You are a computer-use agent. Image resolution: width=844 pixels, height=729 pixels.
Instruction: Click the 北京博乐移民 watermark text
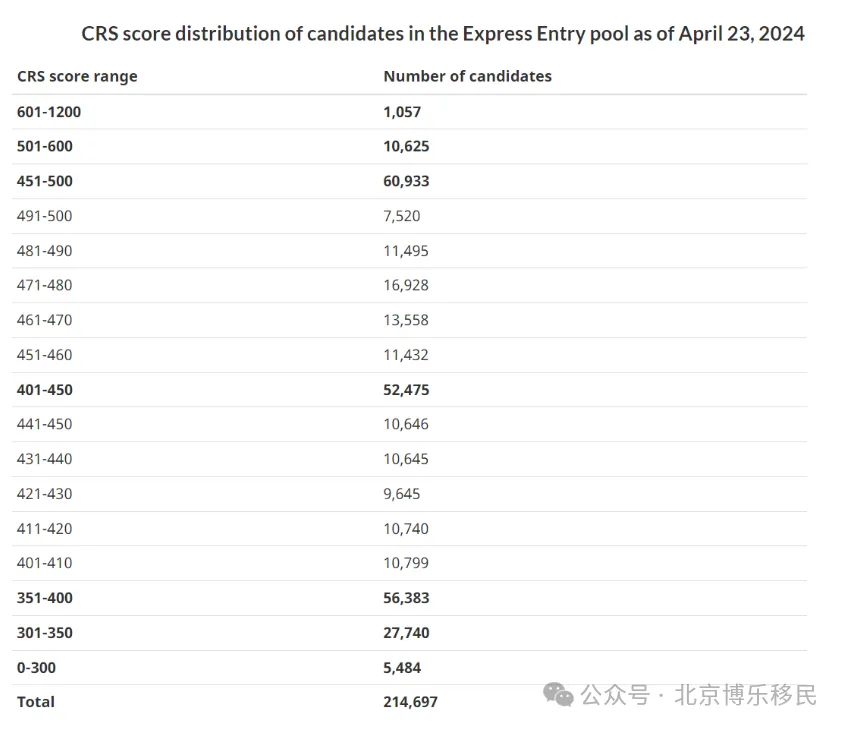pos(745,694)
